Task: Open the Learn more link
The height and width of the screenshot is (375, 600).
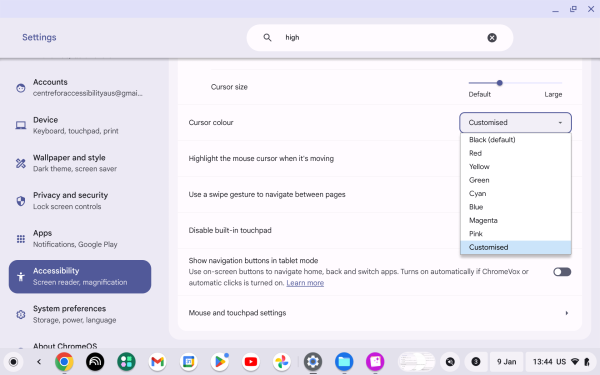Action: pos(305,283)
